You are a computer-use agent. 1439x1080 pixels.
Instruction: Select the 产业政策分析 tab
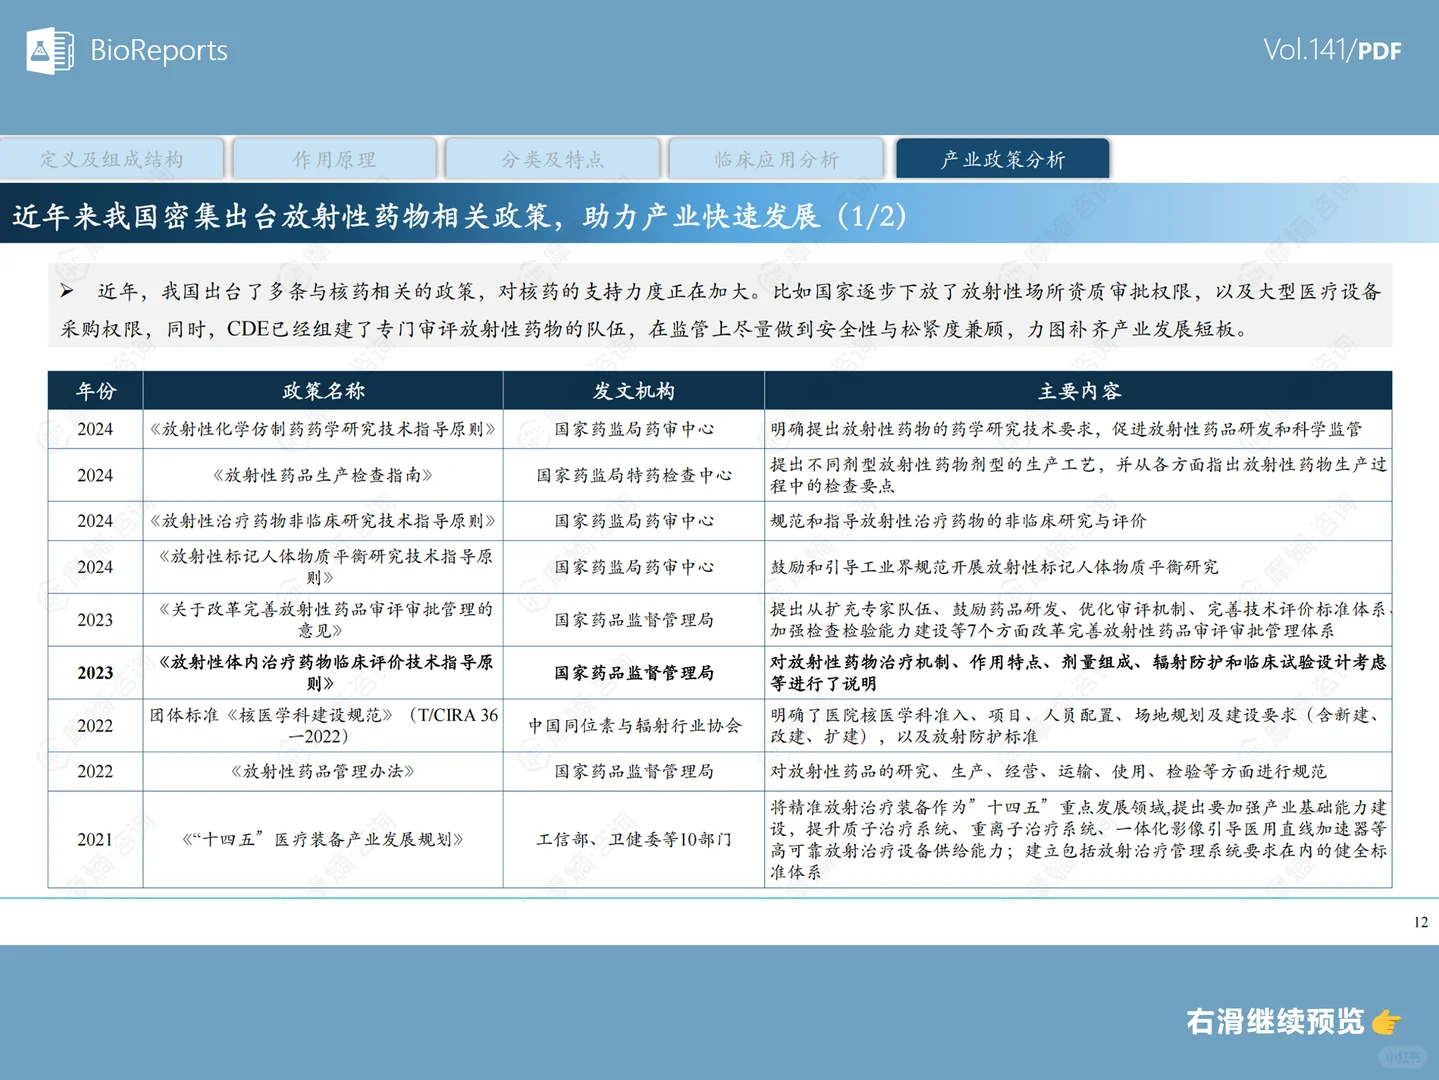click(1002, 158)
